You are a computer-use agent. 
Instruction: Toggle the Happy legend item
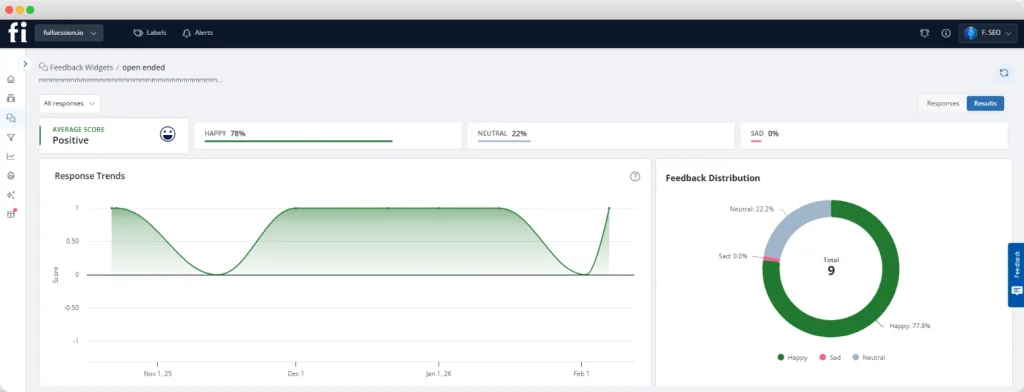pyautogui.click(x=792, y=357)
